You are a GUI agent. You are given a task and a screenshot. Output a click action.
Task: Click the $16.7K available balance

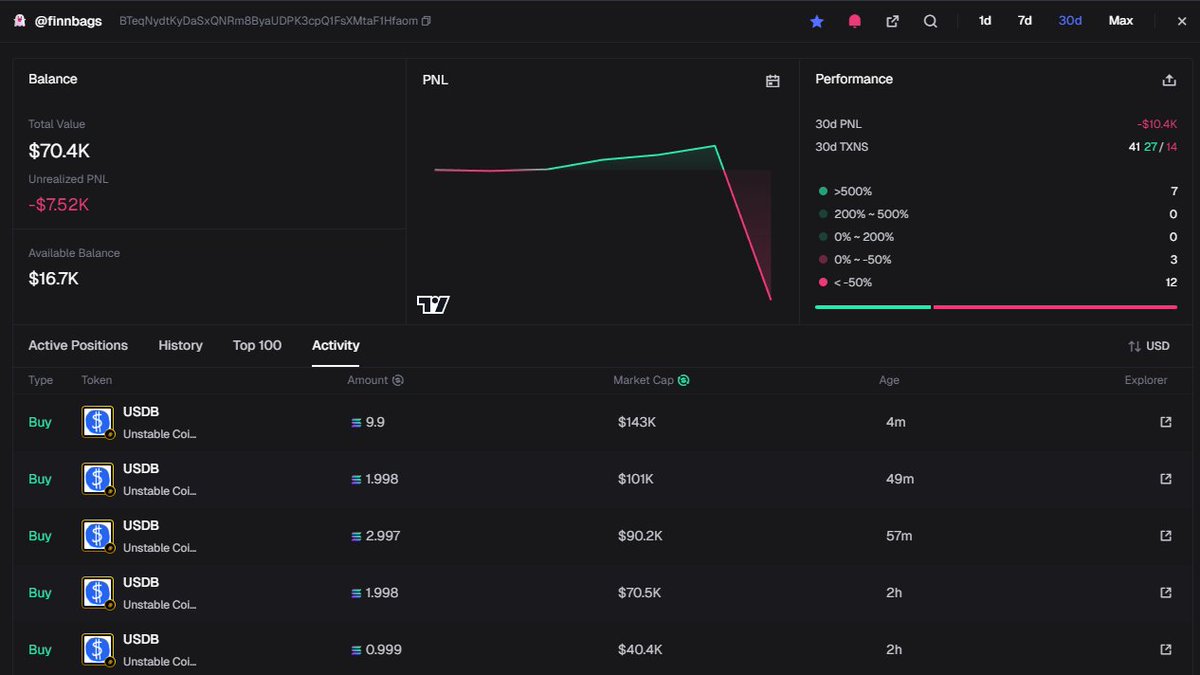pyautogui.click(x=53, y=279)
